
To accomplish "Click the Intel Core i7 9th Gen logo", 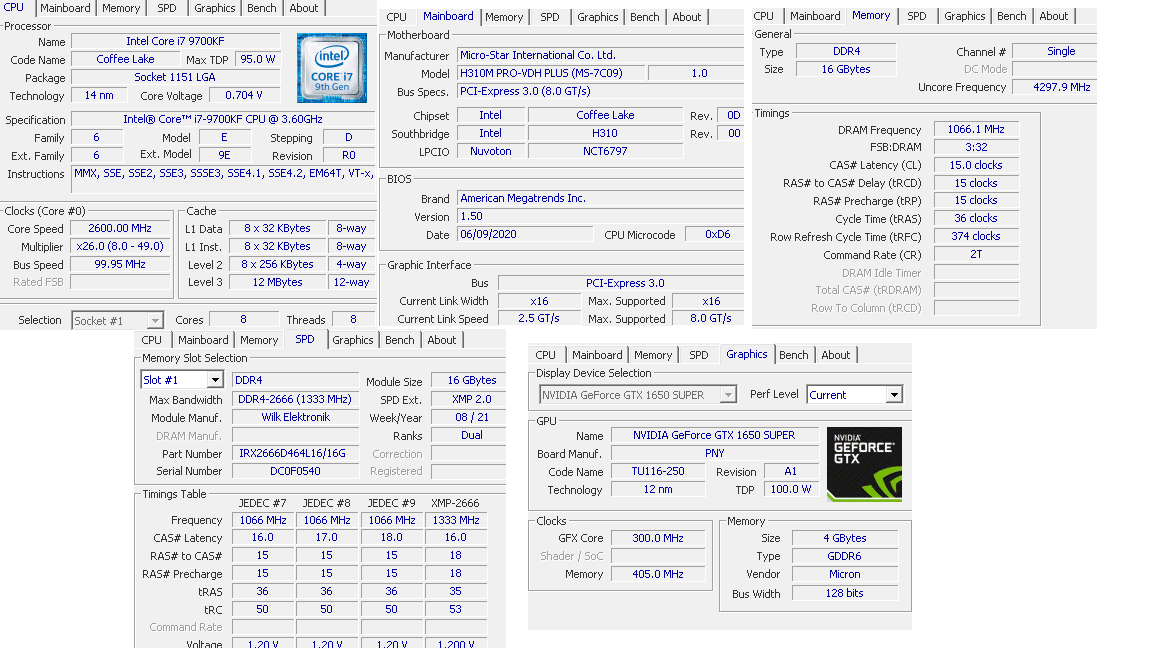I will [331, 67].
